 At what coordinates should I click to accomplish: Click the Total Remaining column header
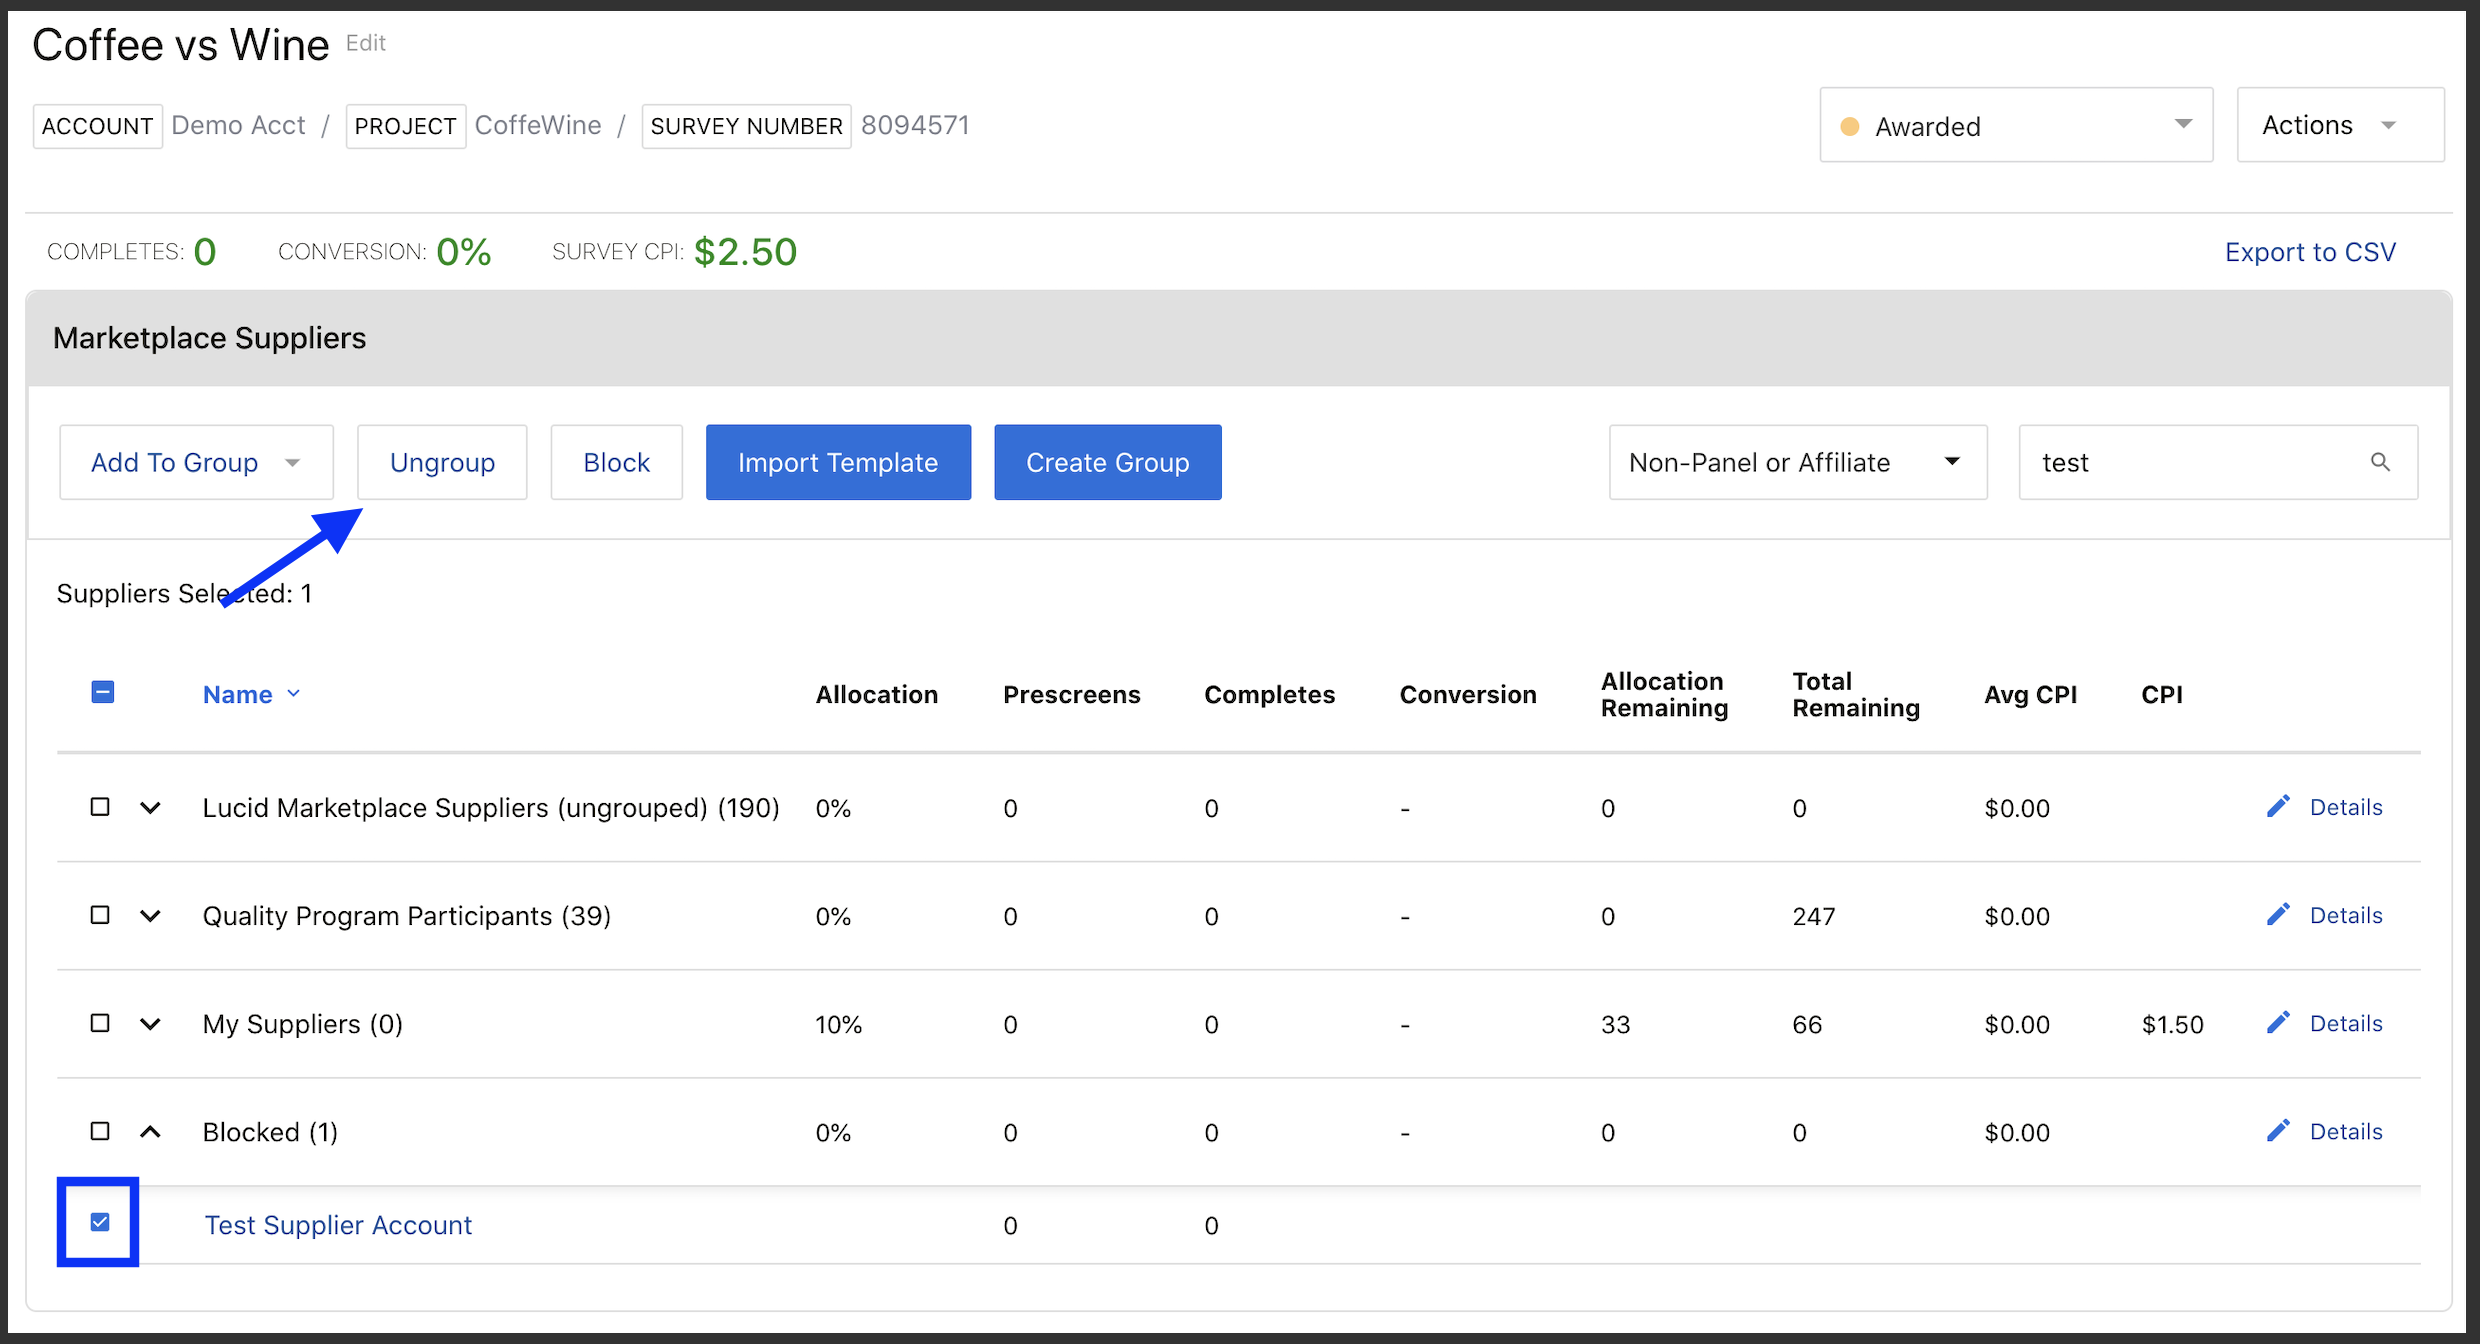[1856, 694]
